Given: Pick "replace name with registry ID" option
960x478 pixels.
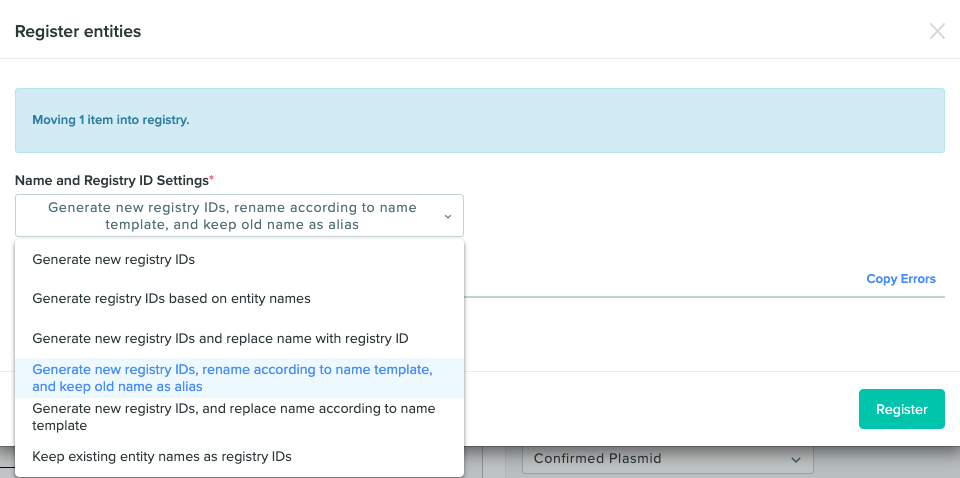Looking at the screenshot, I should coord(239,338).
